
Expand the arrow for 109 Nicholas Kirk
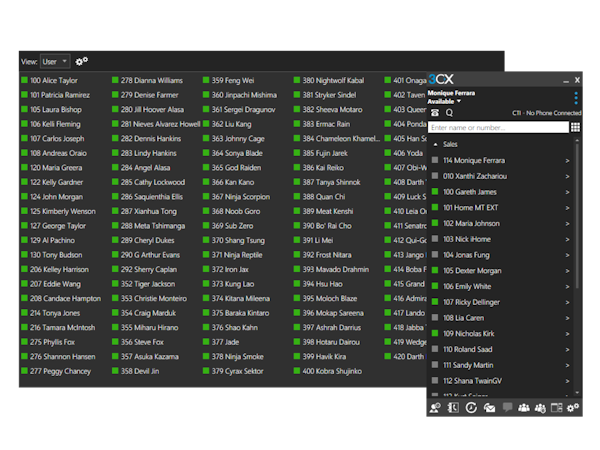point(567,334)
